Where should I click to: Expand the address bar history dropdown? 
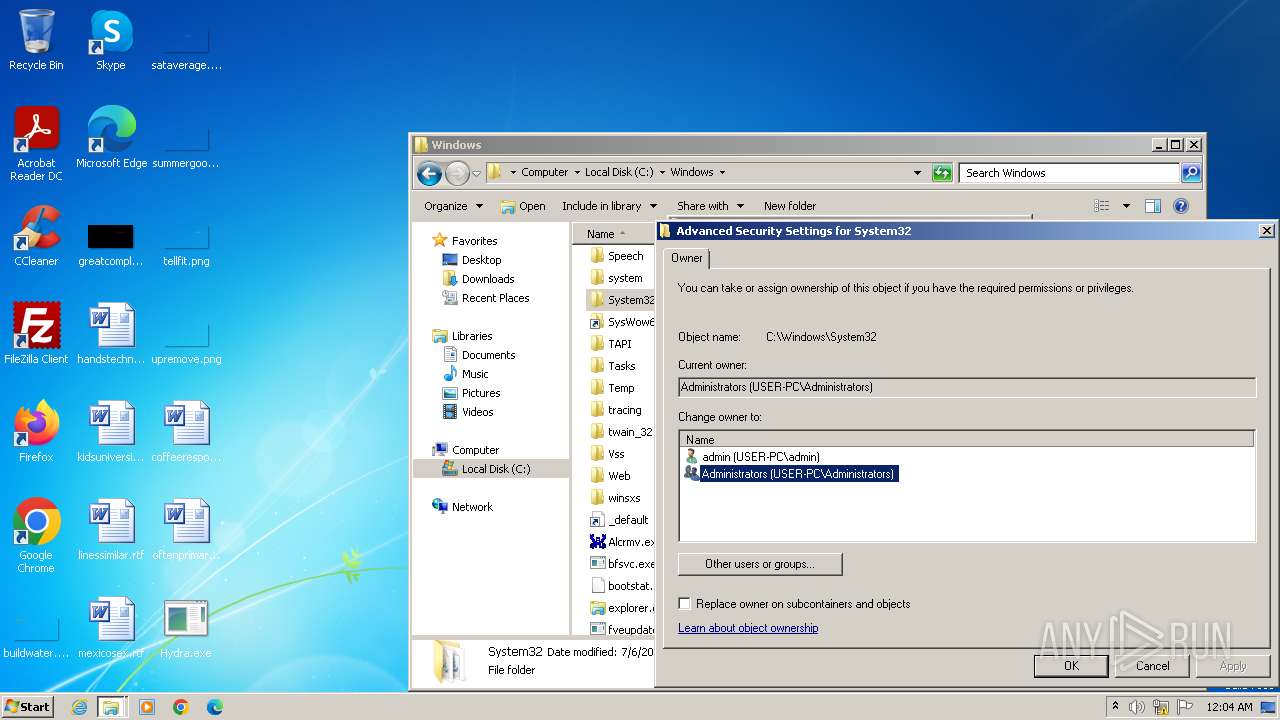tap(918, 173)
